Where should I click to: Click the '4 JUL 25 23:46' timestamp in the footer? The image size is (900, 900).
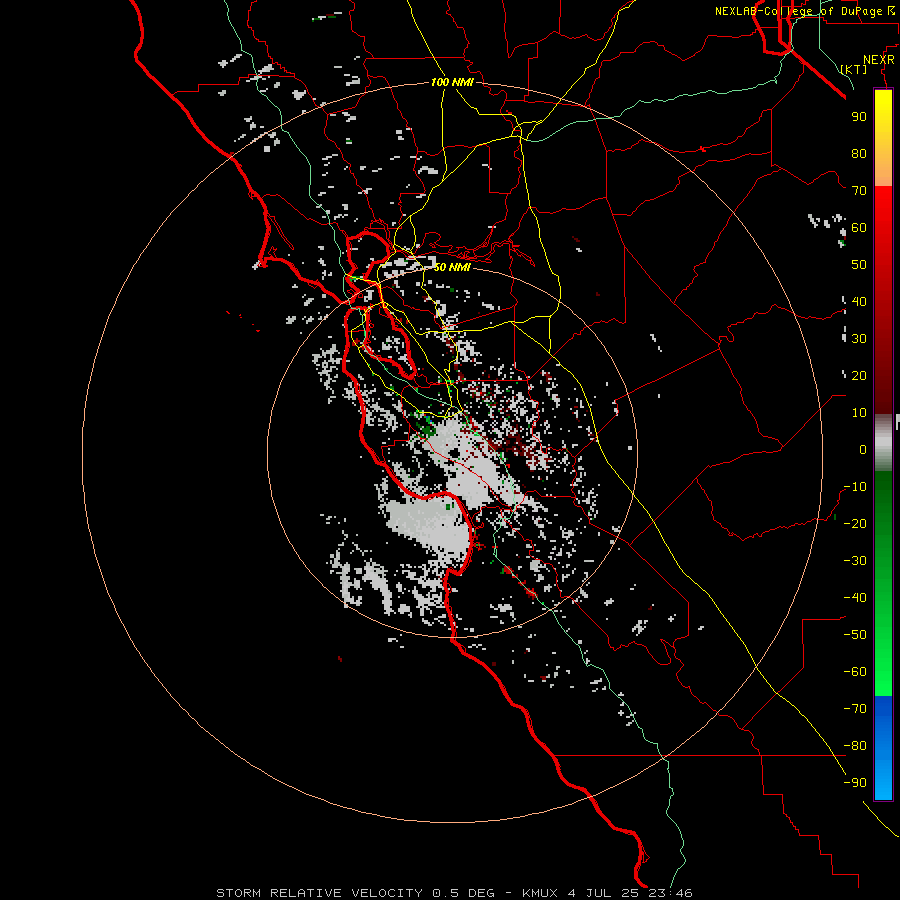coord(630,893)
